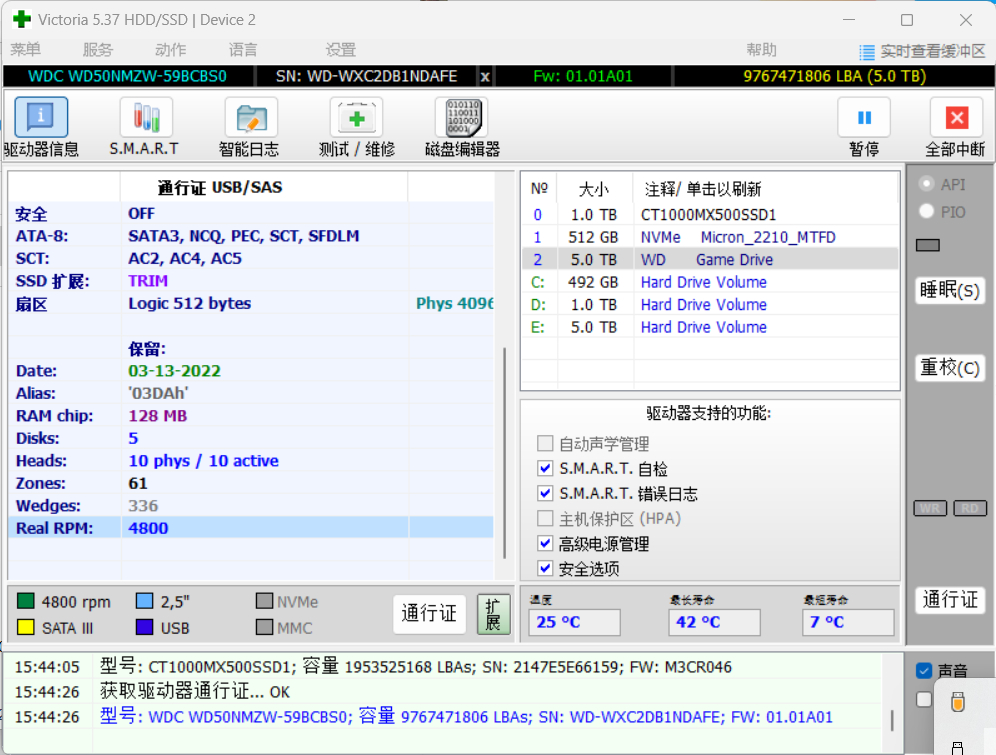Toggle the 声音 sound checkbox
Screen dimensions: 996x755
tap(924, 671)
